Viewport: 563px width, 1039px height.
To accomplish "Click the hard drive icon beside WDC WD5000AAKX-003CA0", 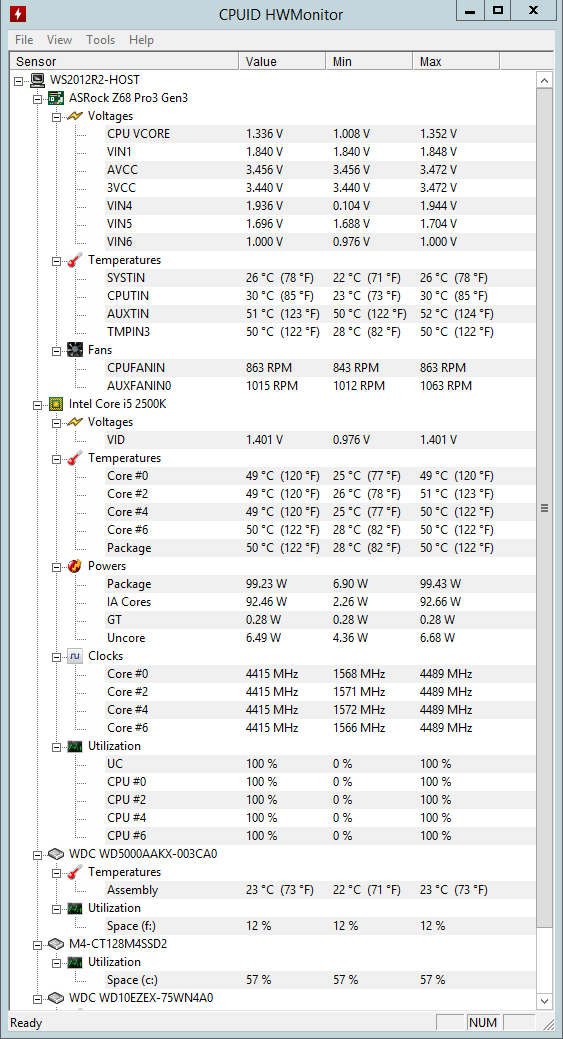I will point(56,853).
